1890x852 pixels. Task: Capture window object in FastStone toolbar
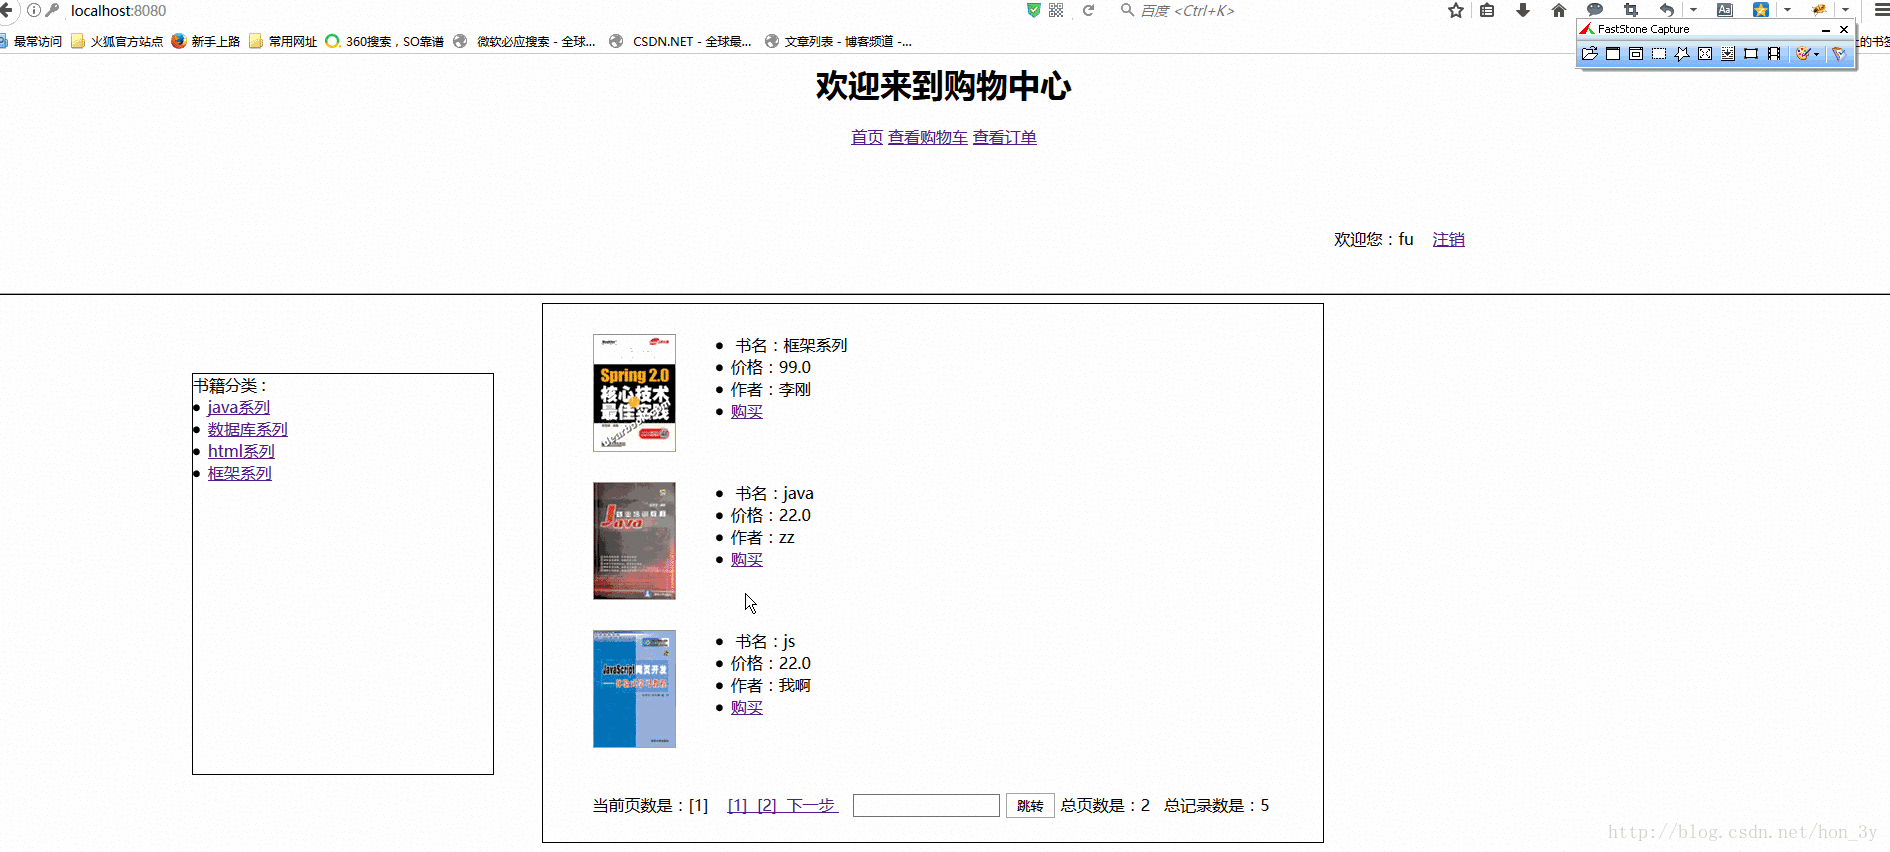pos(1636,54)
